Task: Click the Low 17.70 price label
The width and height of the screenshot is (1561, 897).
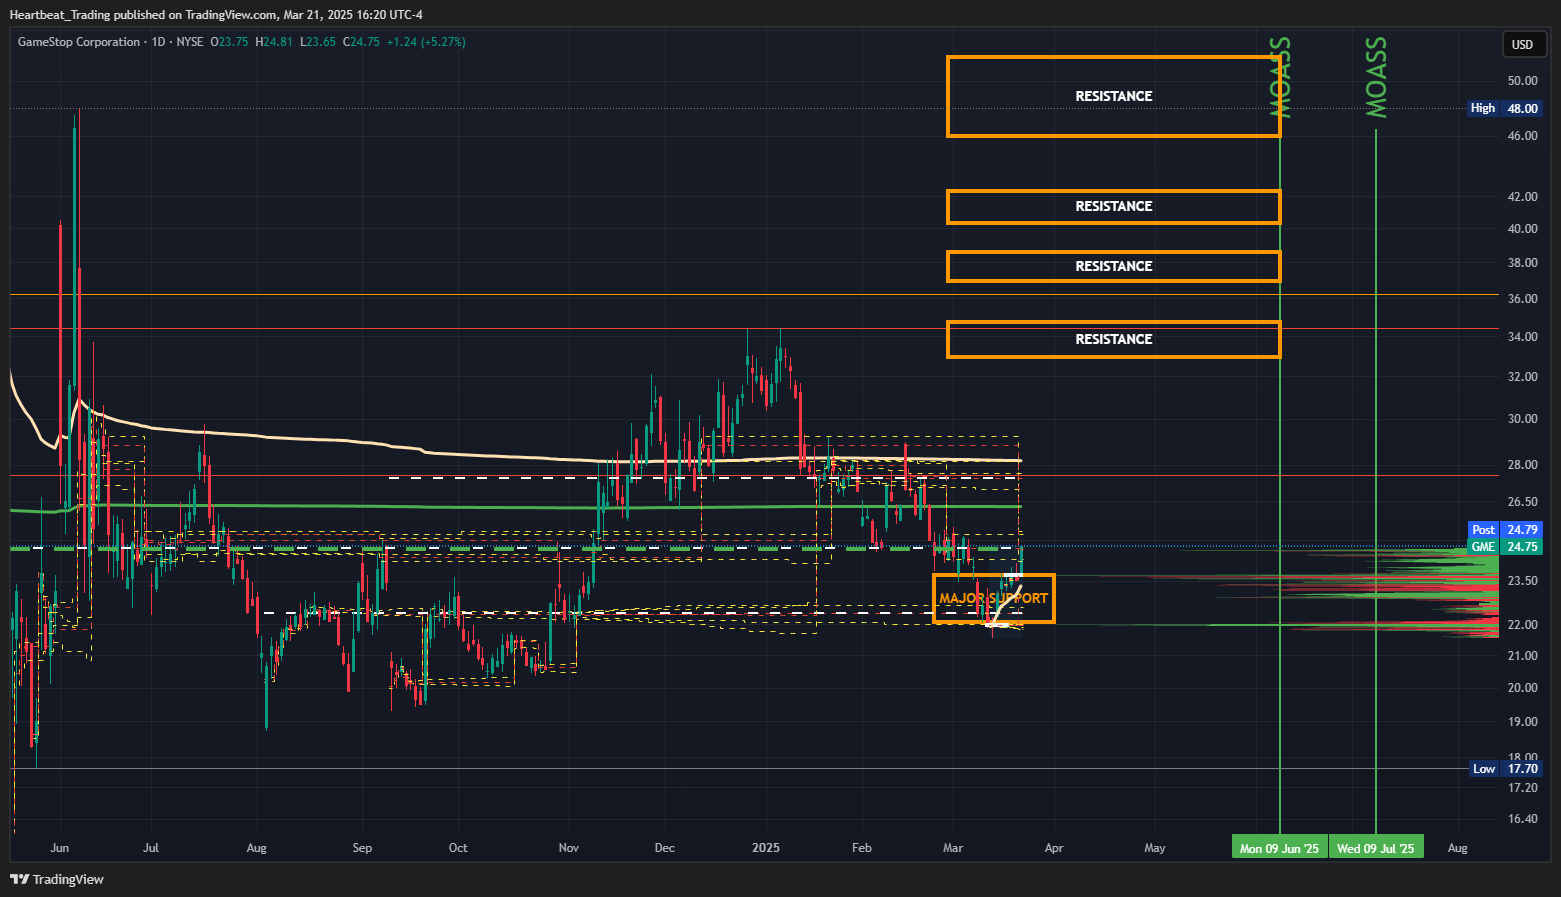Action: pyautogui.click(x=1505, y=768)
